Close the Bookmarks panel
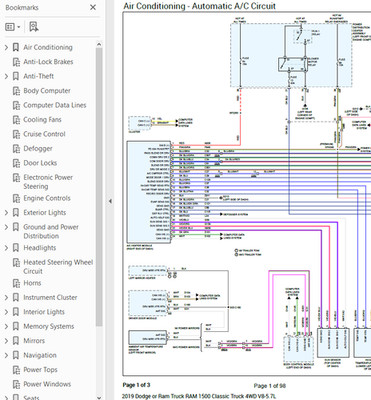 (x=93, y=7)
